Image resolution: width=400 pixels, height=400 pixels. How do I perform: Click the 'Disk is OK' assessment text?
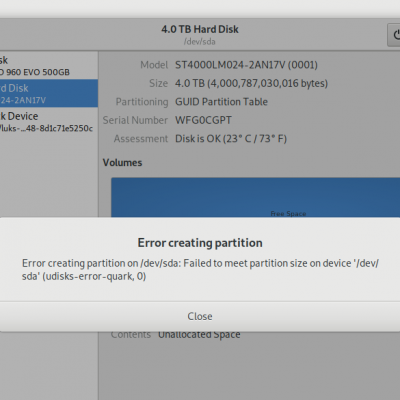231,139
